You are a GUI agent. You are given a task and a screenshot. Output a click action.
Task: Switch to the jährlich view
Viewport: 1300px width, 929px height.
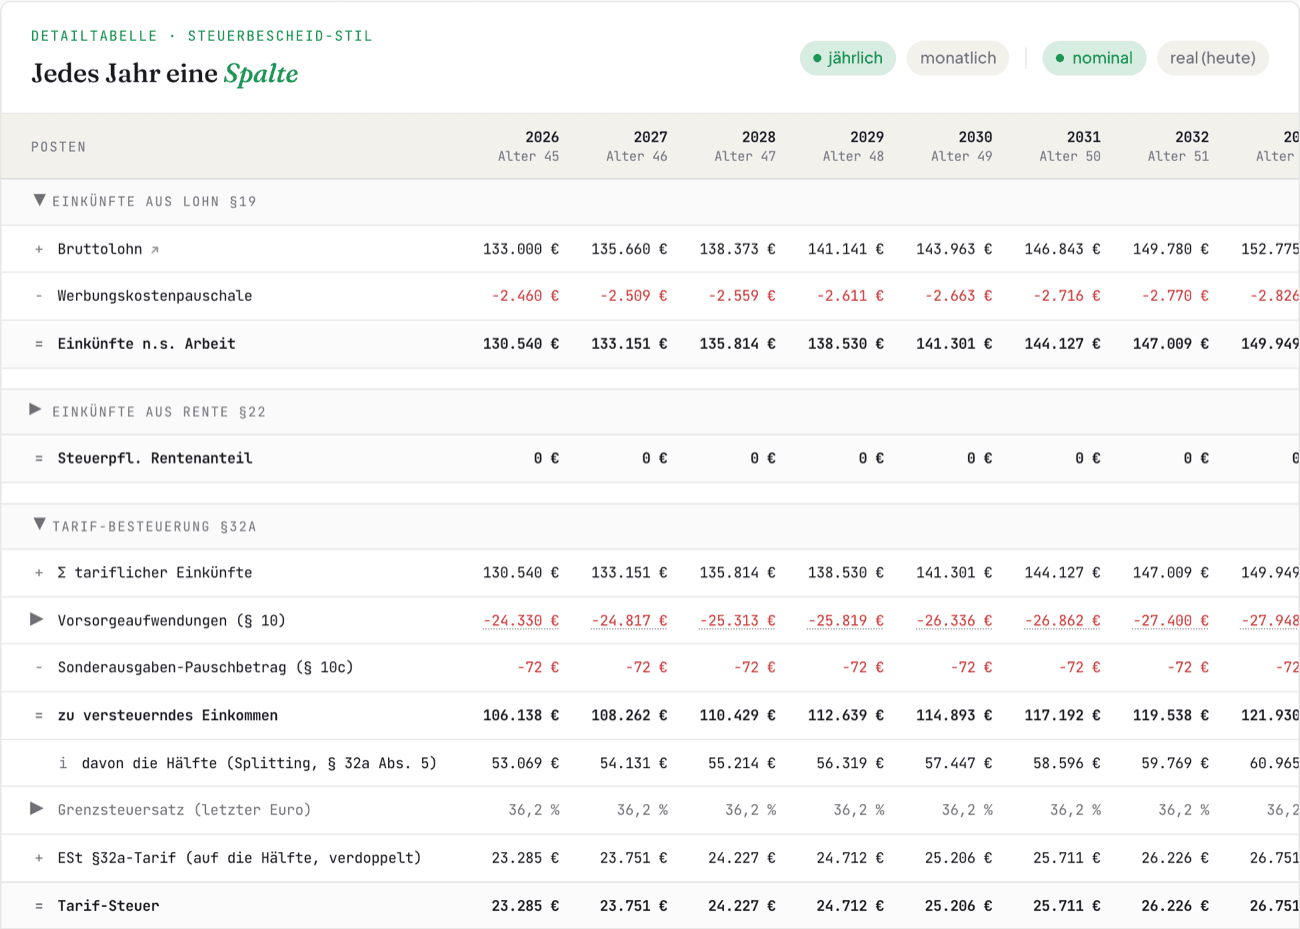pyautogui.click(x=848, y=58)
